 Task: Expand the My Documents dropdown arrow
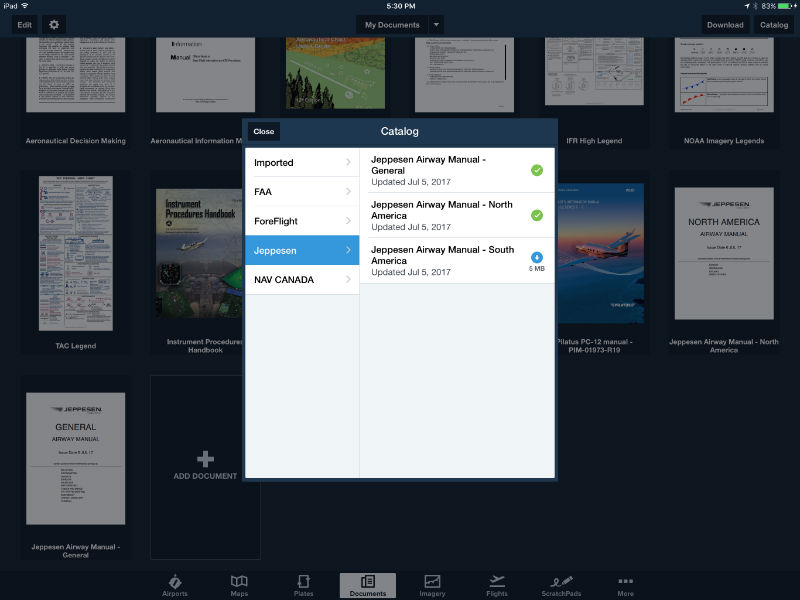436,24
